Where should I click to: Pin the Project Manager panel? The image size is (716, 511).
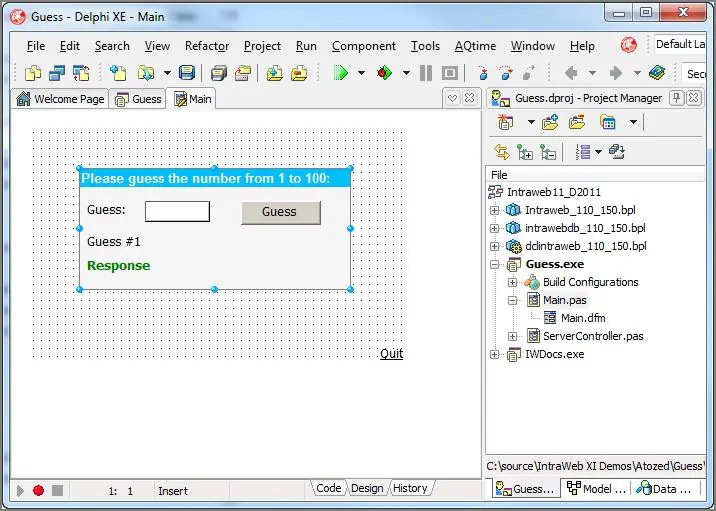click(677, 98)
